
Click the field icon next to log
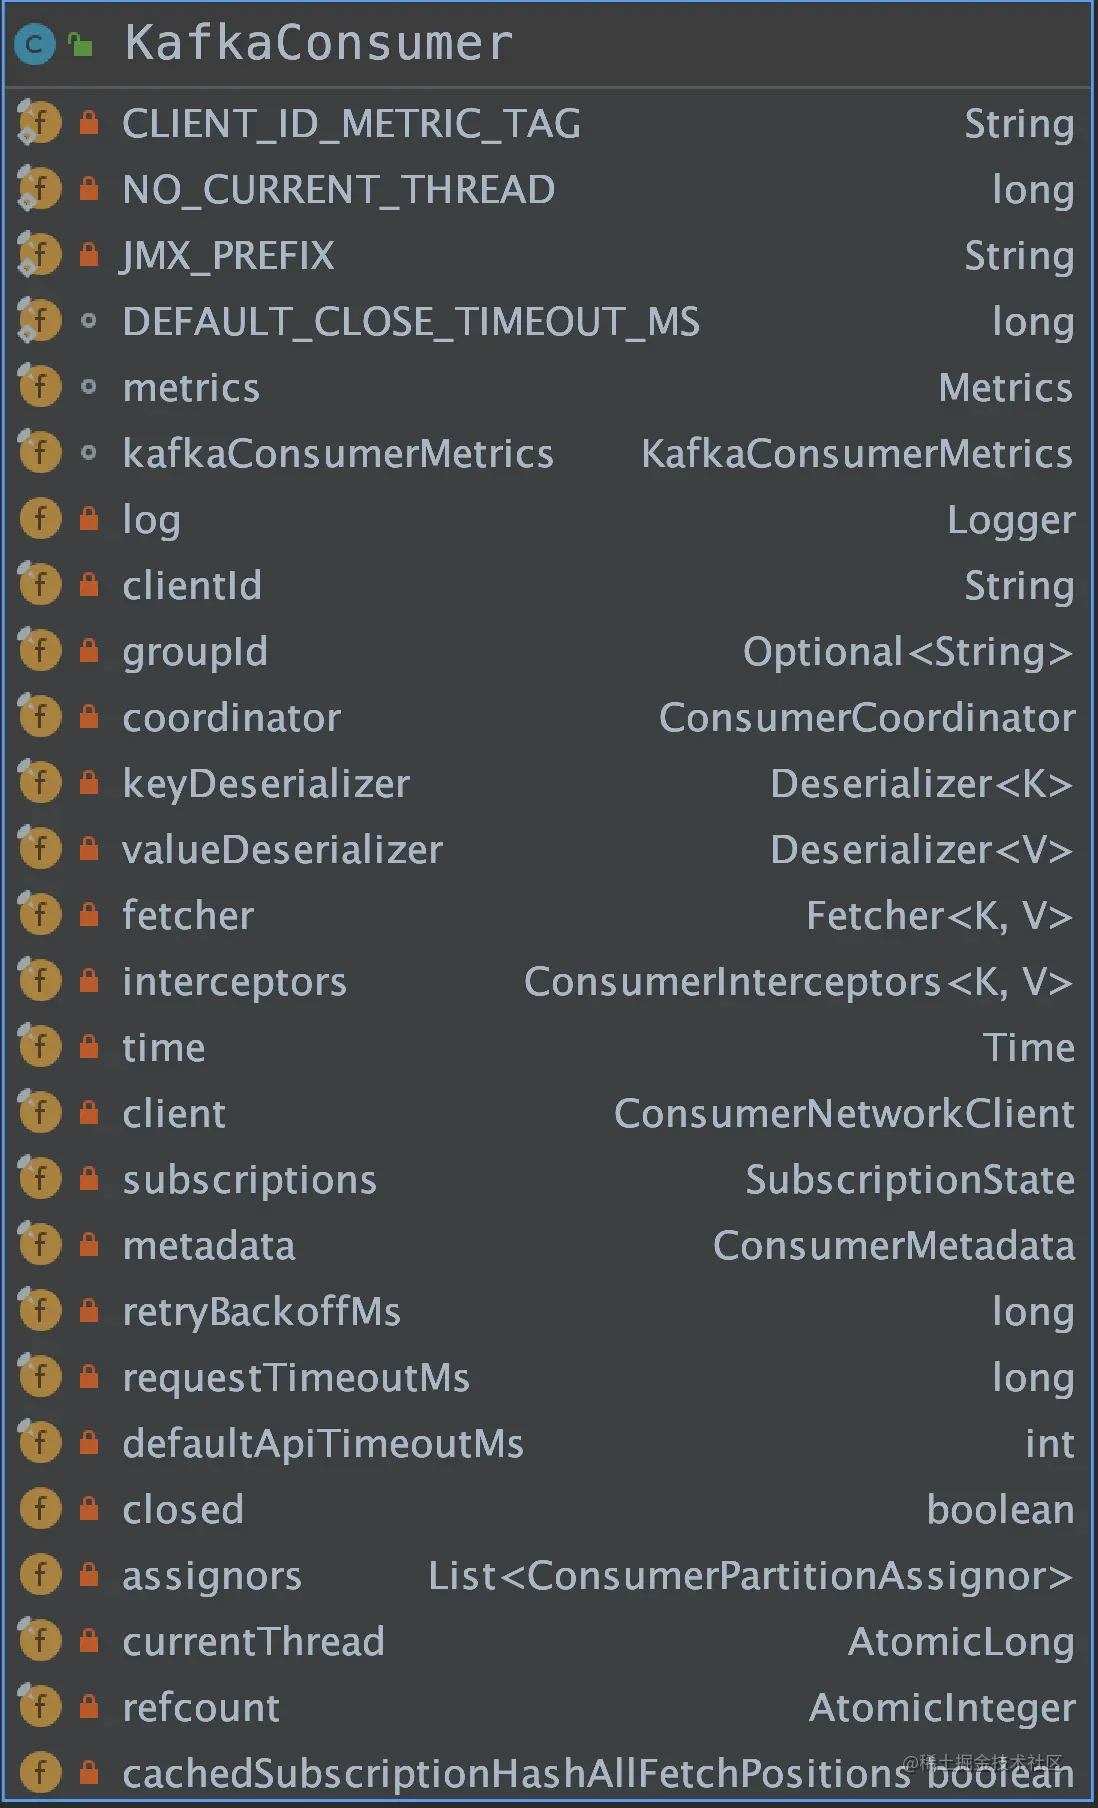40,519
